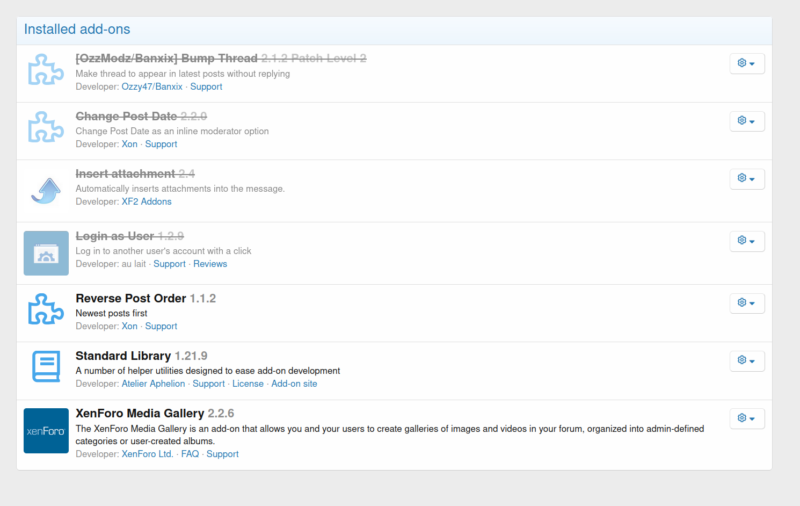Open gear menu for Reverse Post Order
This screenshot has width=800, height=506.
746,303
